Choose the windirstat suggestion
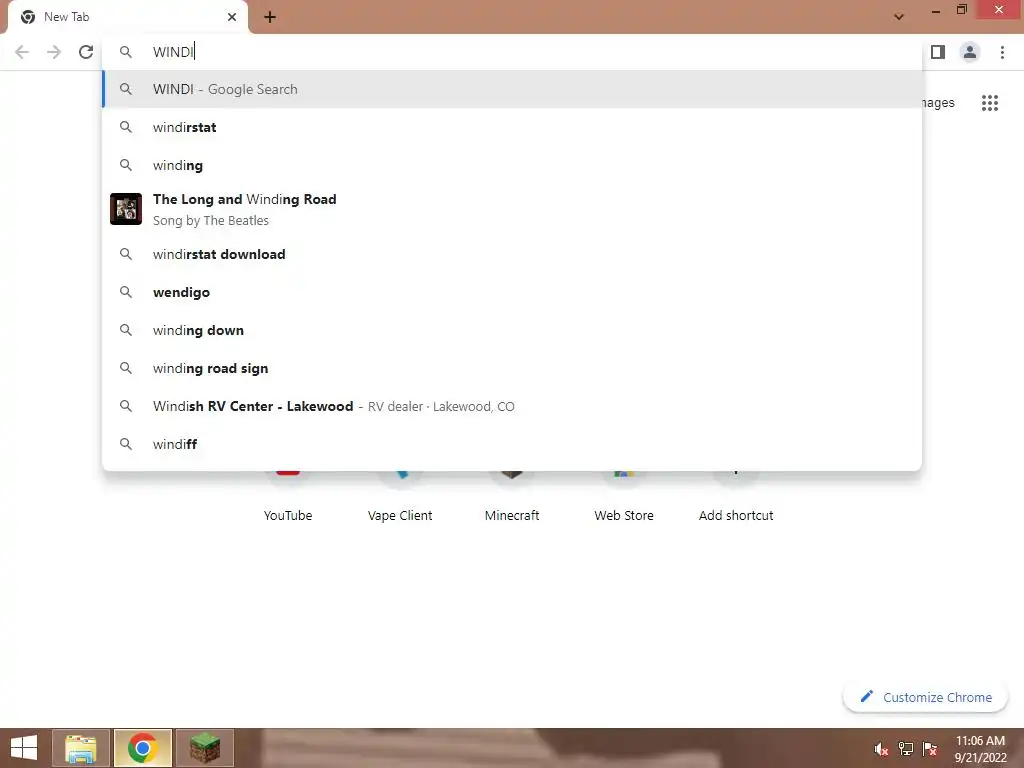 512,127
